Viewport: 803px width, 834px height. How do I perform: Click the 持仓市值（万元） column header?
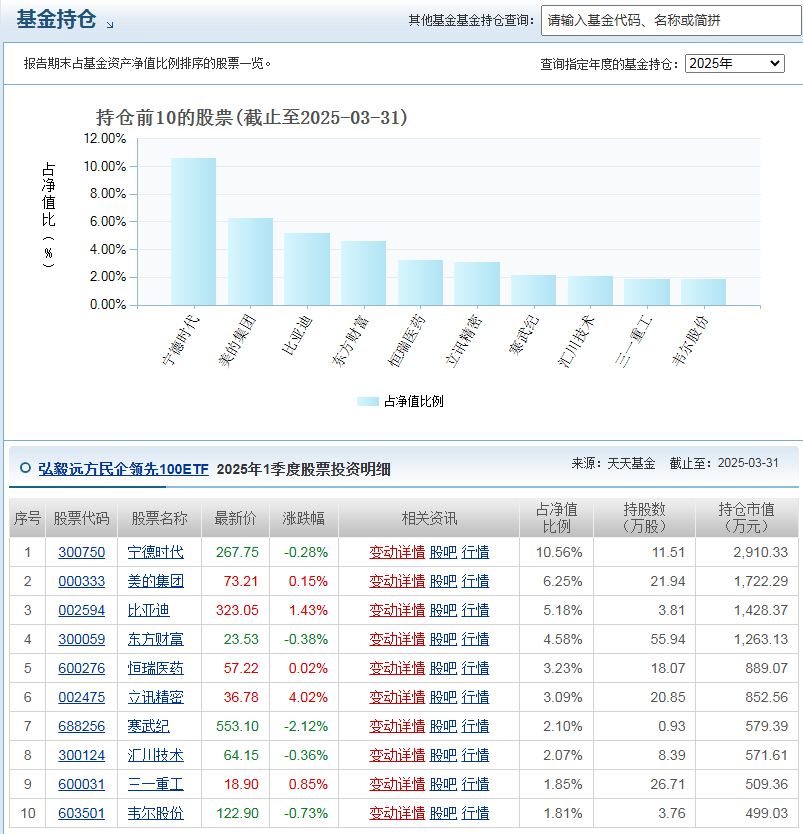tap(747, 518)
